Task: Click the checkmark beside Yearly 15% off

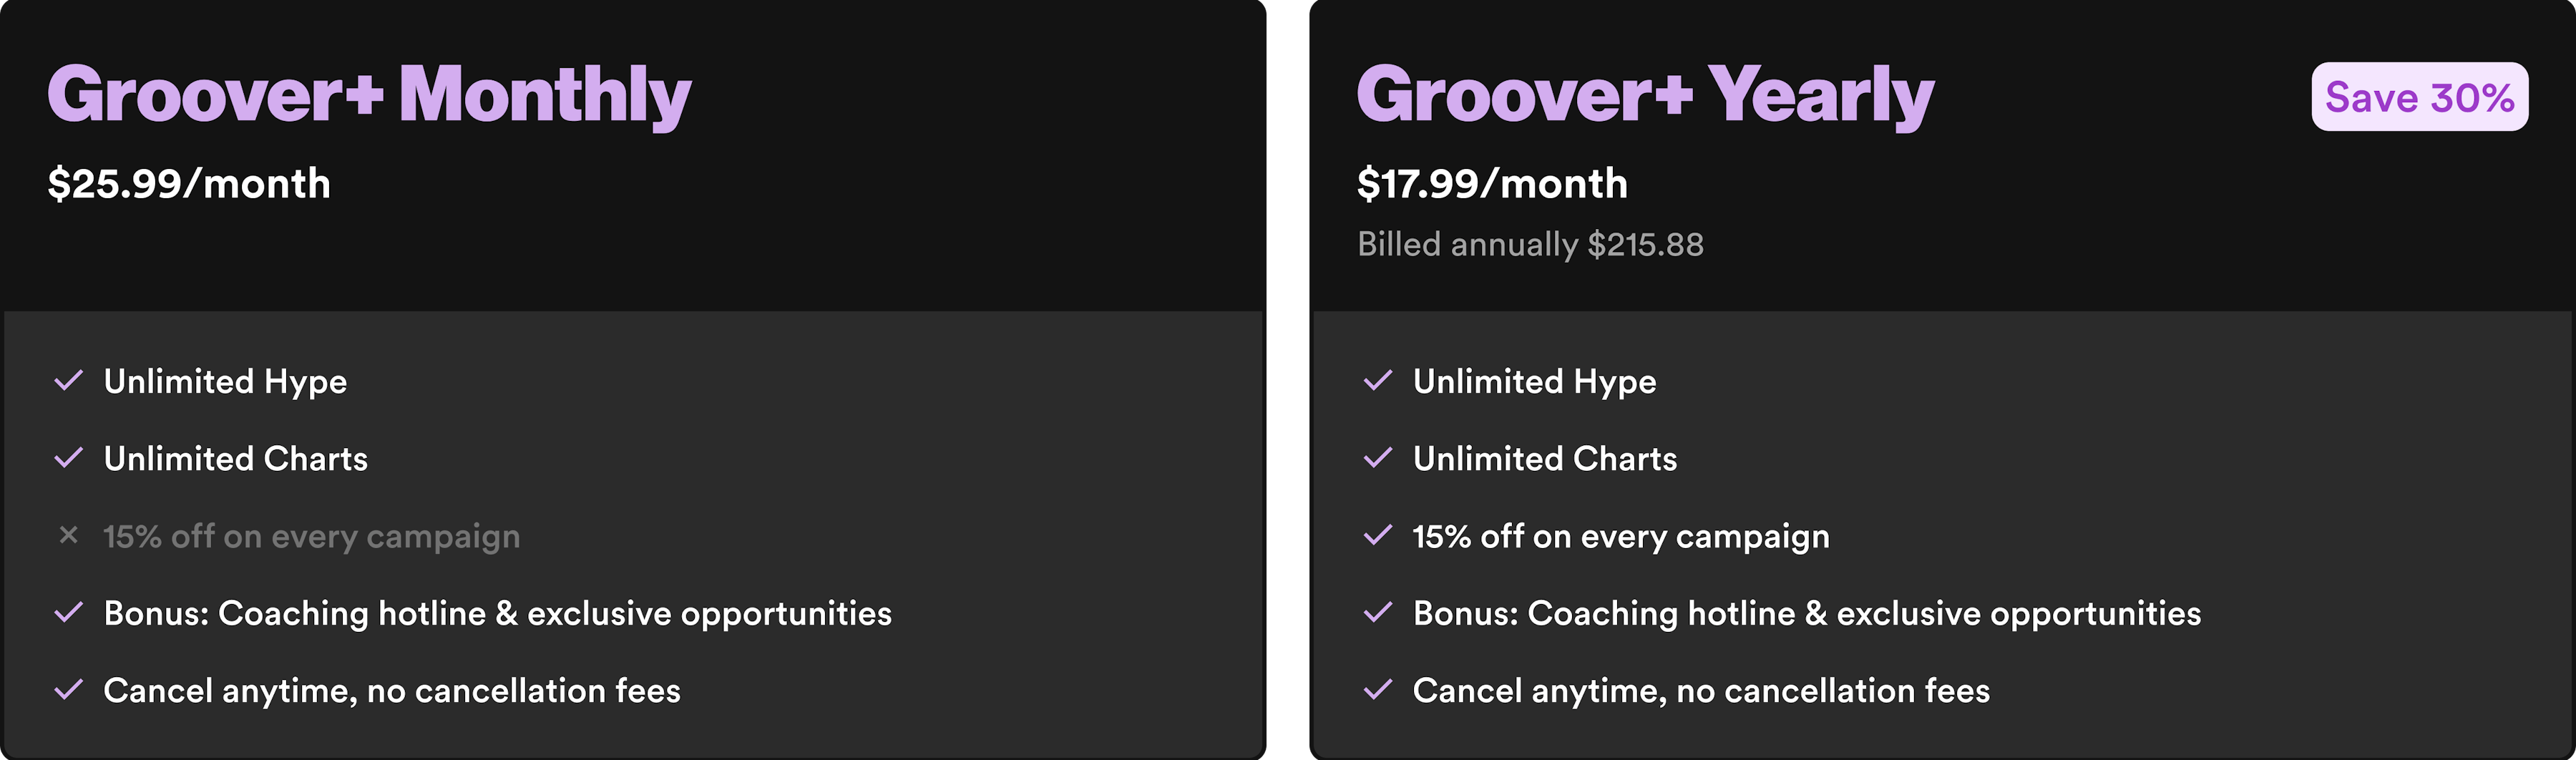Action: tap(1377, 536)
